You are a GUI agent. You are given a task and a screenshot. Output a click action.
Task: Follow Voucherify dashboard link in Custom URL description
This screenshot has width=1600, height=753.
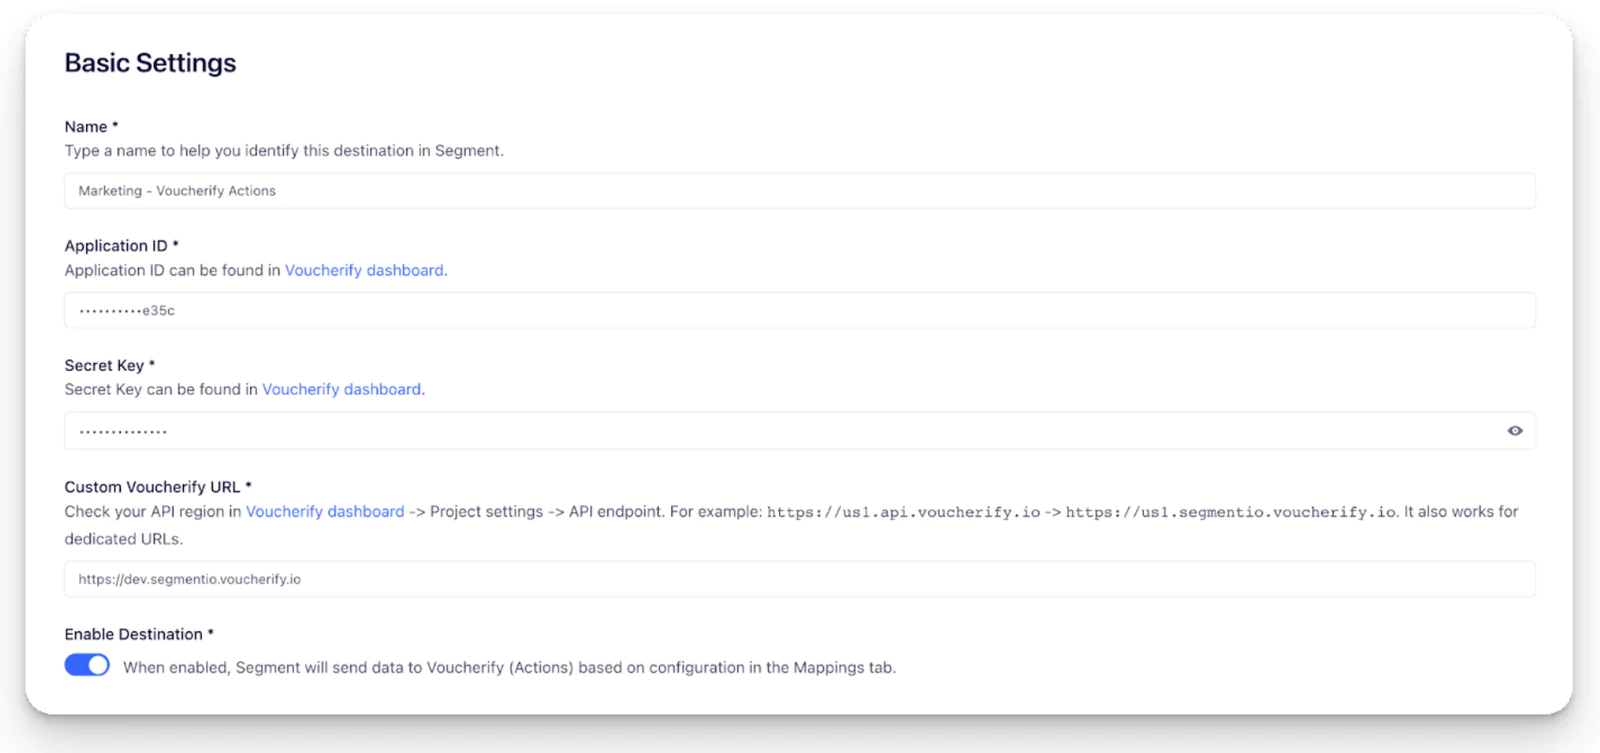coord(325,511)
